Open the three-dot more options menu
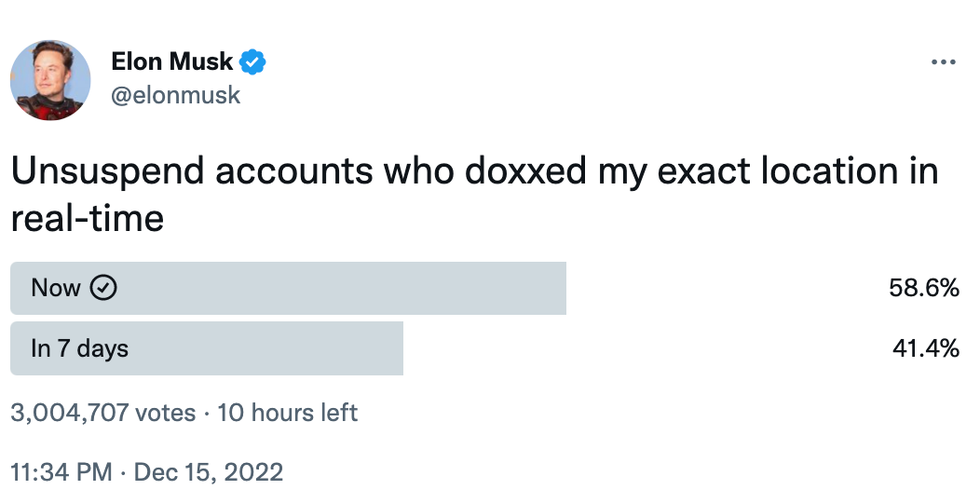Screen dimensions: 980x503 pos(943,62)
